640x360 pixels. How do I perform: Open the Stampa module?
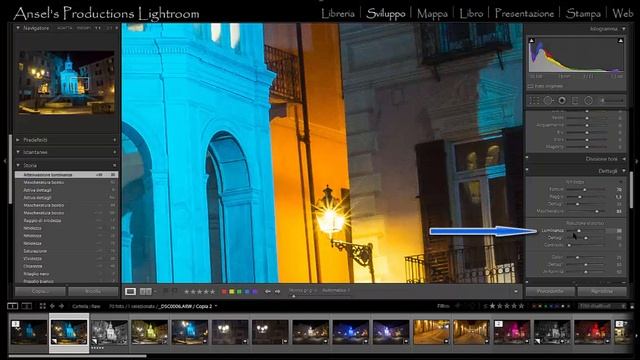pos(583,13)
